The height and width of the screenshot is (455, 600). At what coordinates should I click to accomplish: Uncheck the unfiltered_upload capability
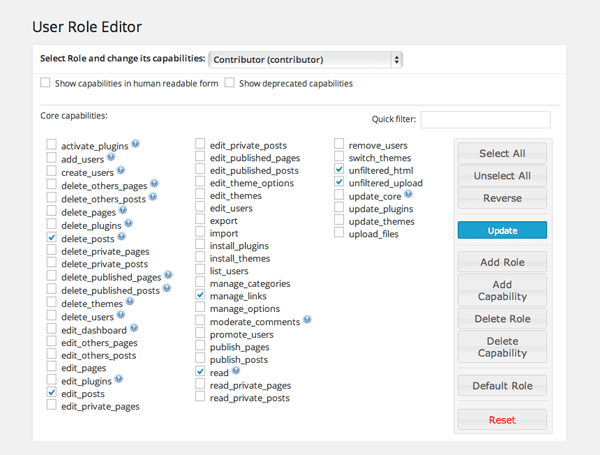pos(339,181)
